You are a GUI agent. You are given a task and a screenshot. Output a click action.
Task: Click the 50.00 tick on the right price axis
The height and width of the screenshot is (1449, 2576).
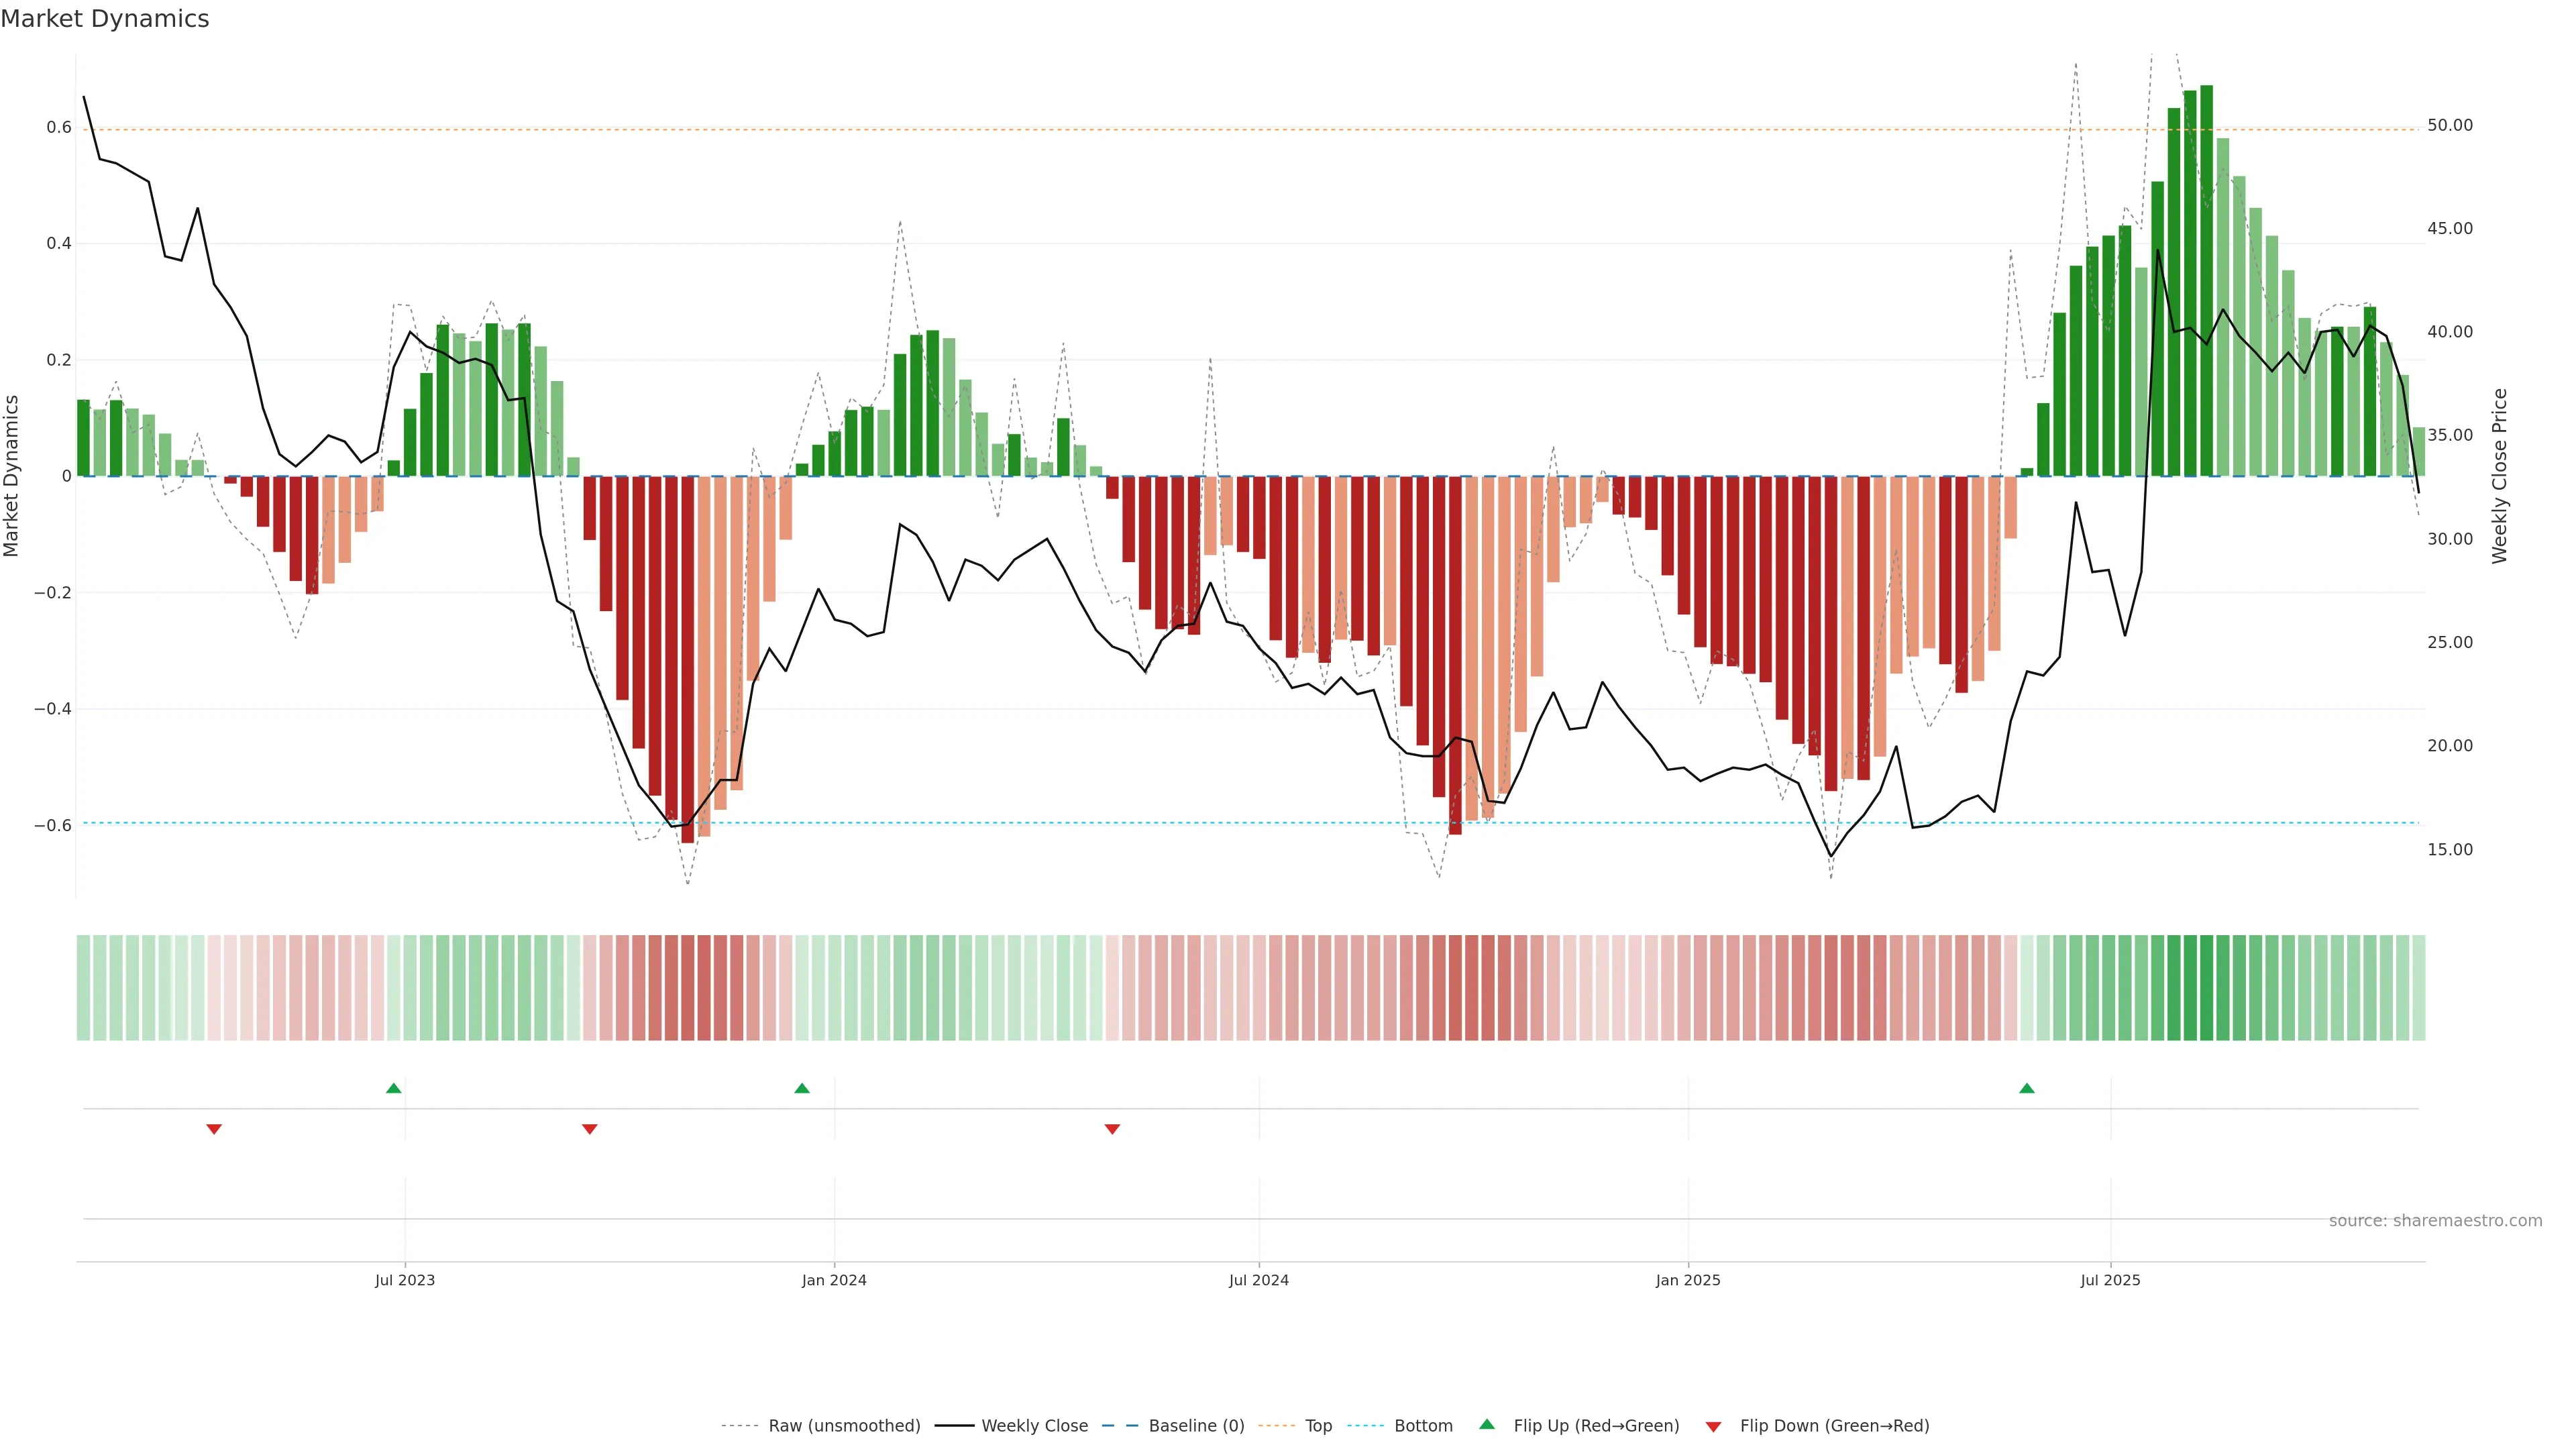click(x=2449, y=125)
